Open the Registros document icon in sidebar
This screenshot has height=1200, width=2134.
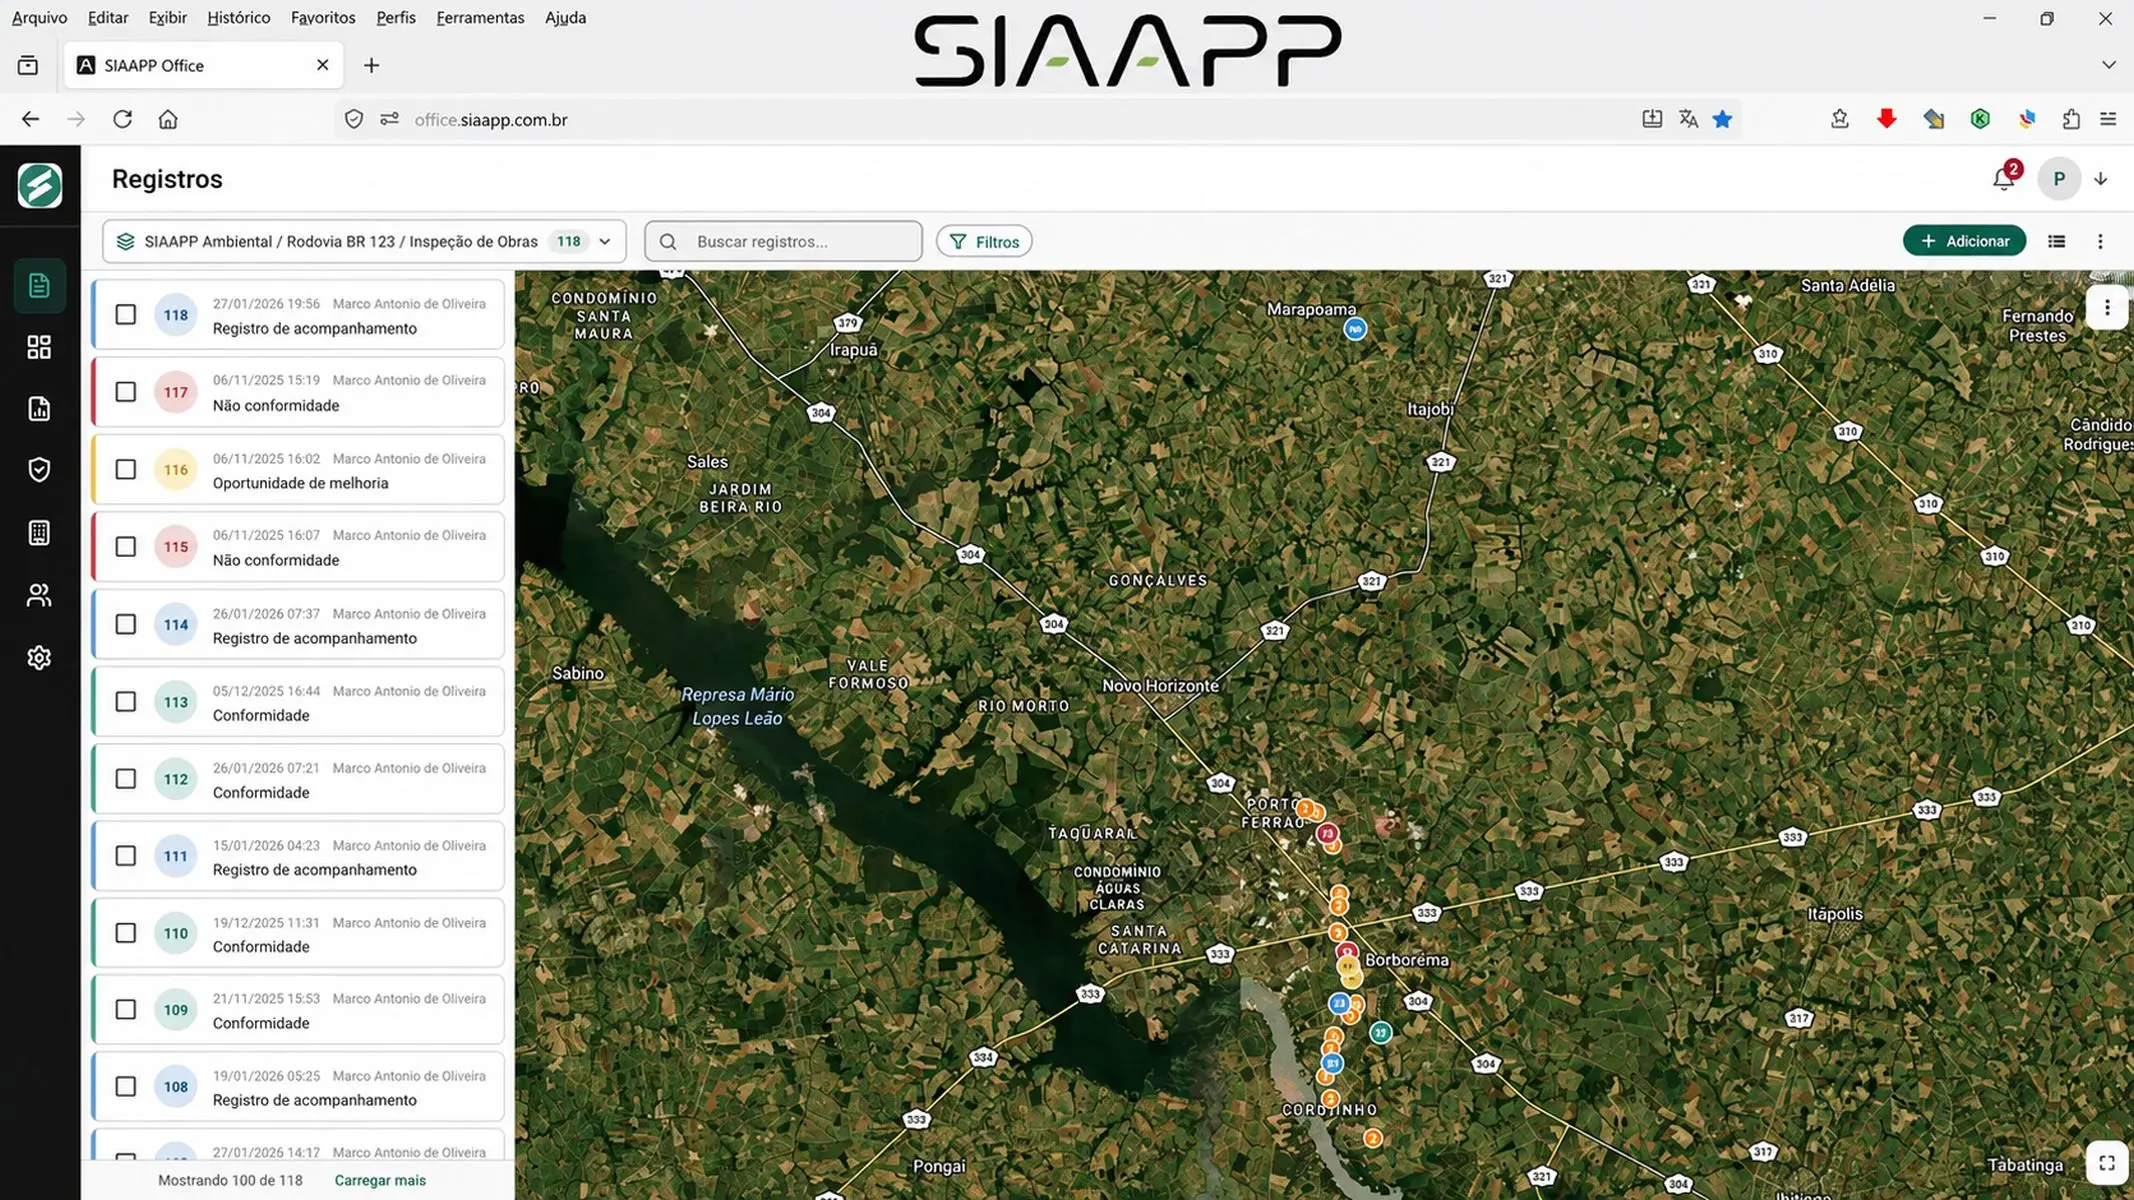(39, 286)
